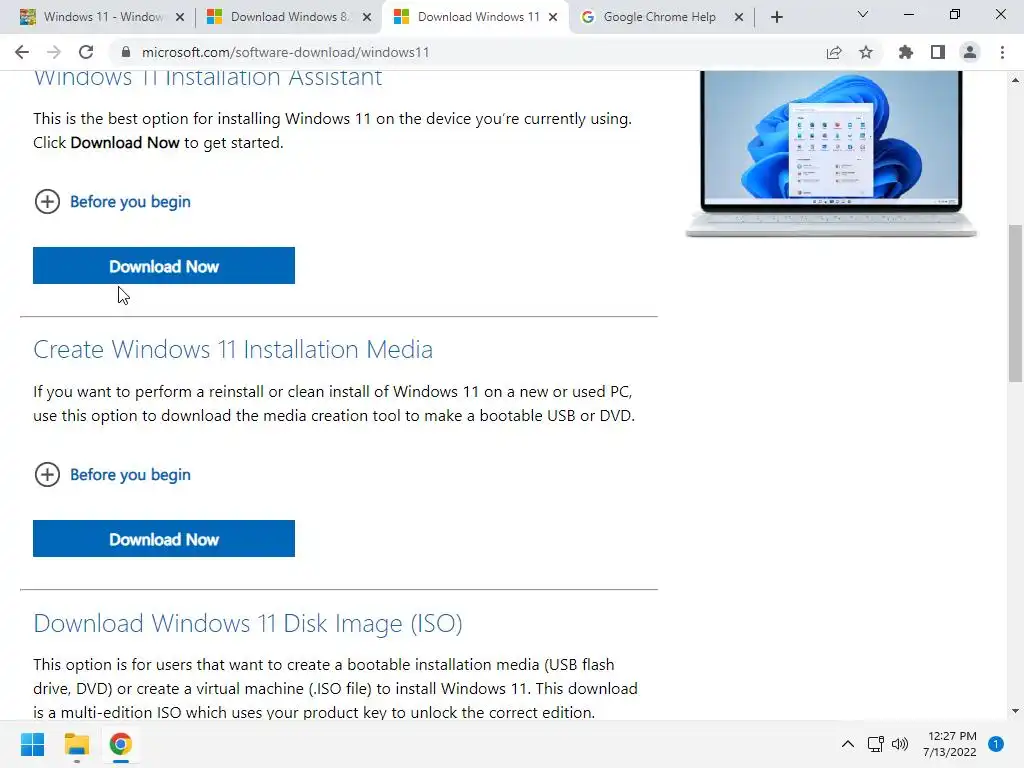Close the Download Windows 8 tab

click(x=367, y=17)
